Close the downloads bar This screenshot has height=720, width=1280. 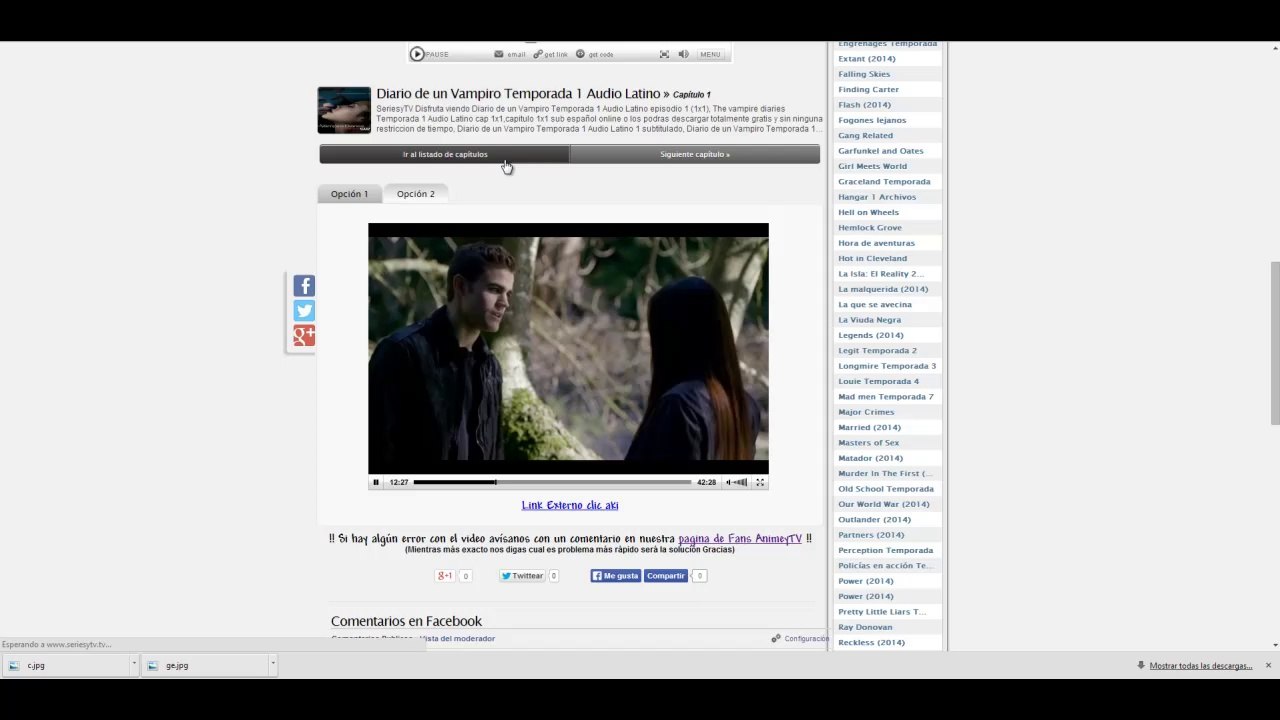(x=1268, y=665)
